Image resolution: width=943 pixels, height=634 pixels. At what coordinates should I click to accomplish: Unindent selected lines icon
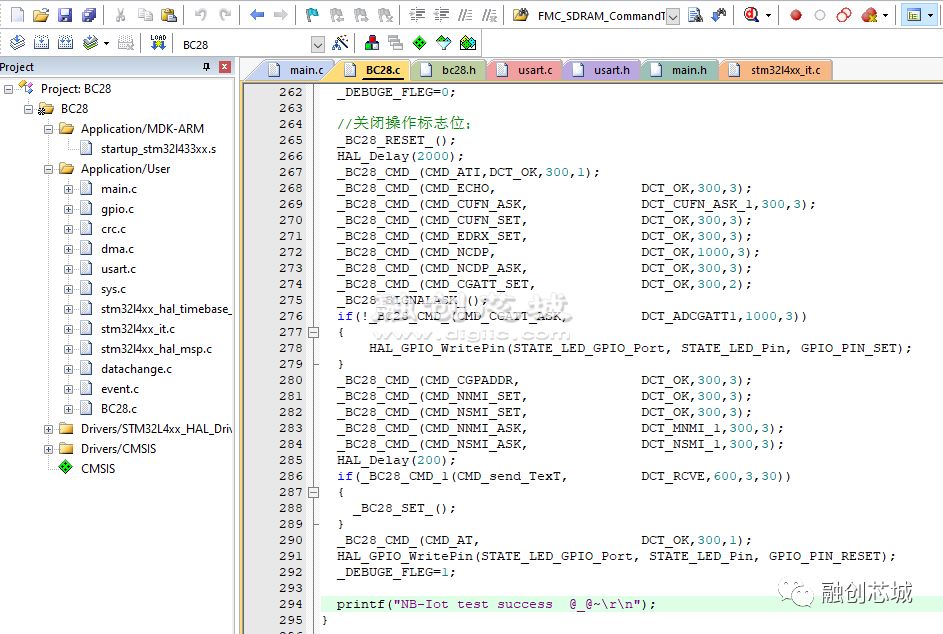(441, 14)
